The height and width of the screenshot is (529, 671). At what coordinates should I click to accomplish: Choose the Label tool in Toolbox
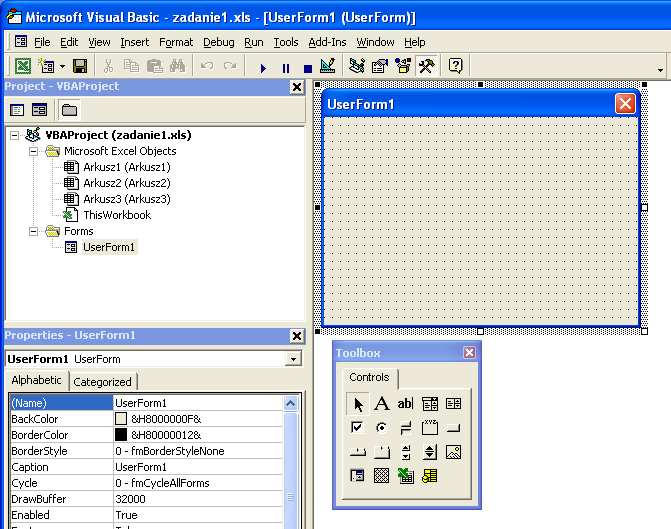(382, 404)
